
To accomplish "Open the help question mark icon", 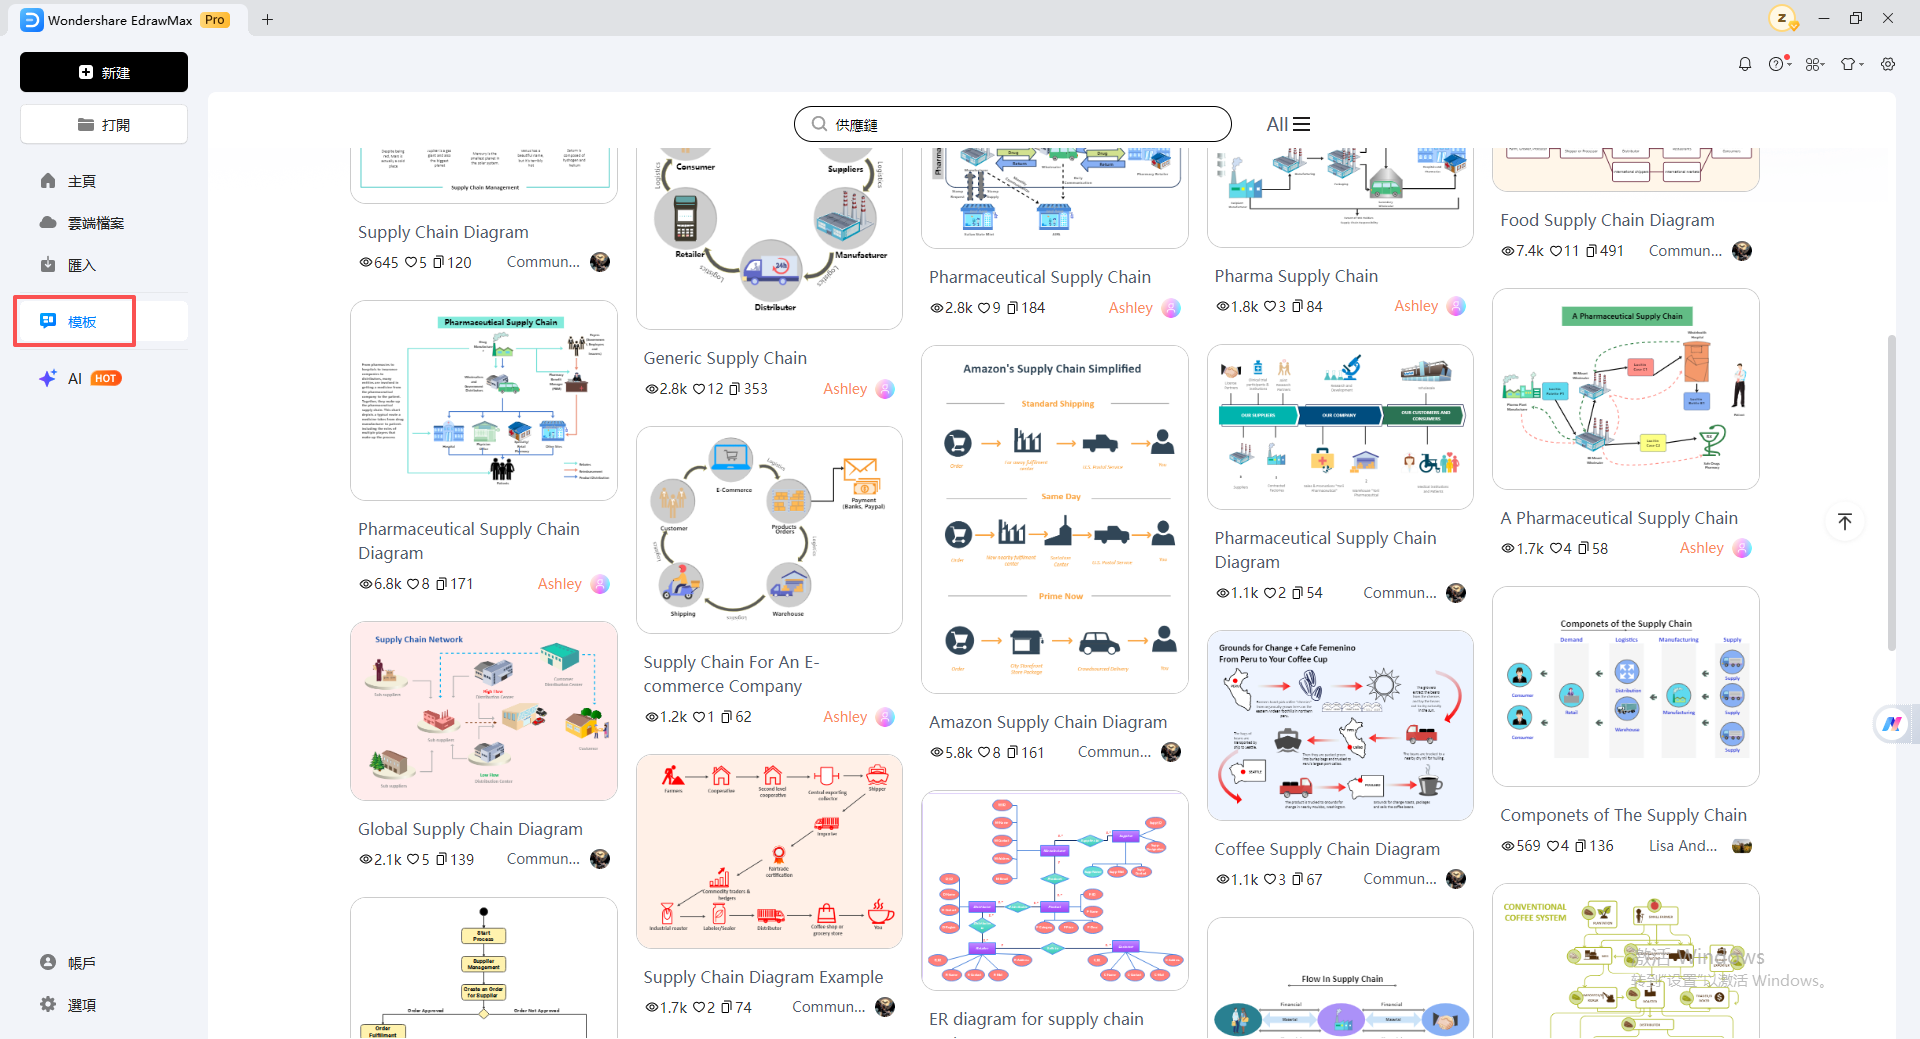I will [x=1777, y=64].
